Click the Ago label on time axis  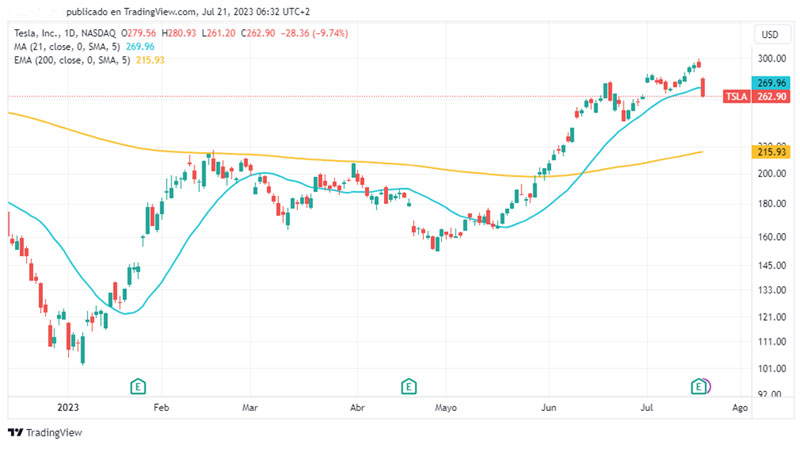click(739, 408)
